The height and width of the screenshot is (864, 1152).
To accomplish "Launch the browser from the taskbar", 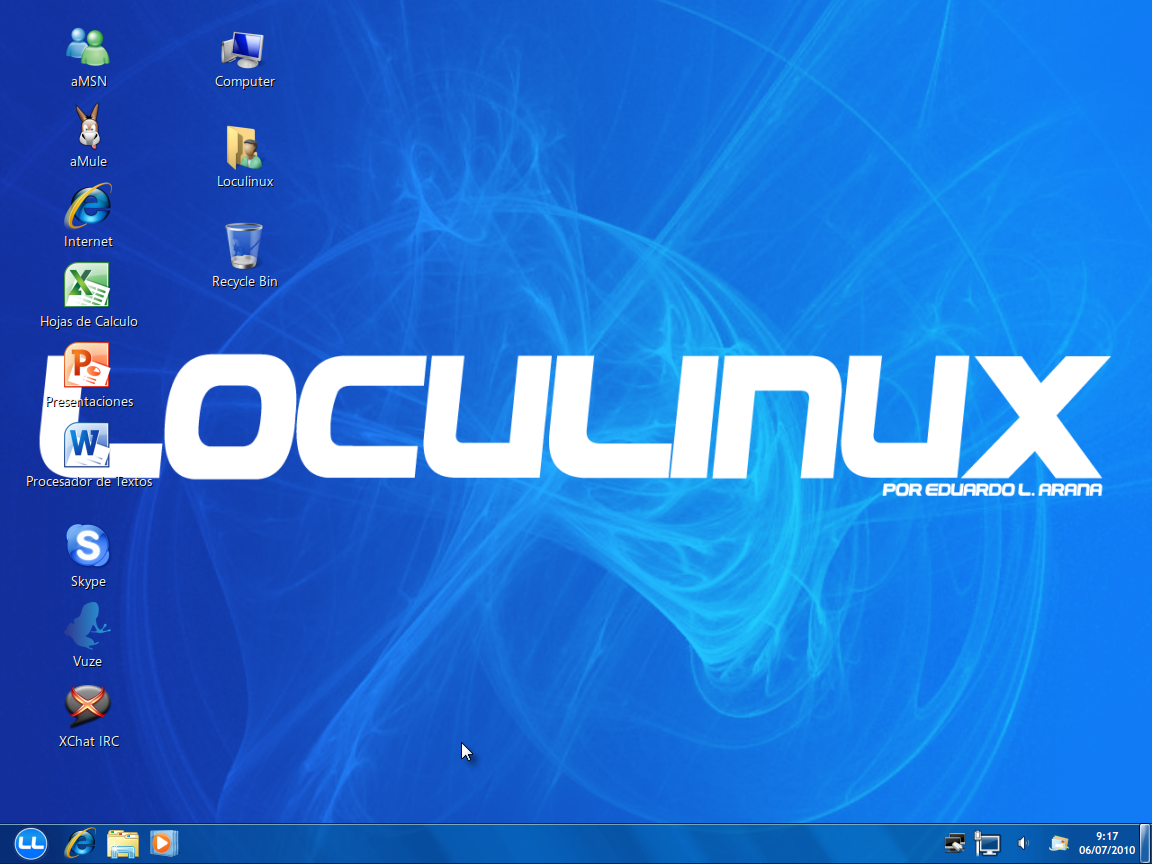I will pyautogui.click(x=80, y=844).
